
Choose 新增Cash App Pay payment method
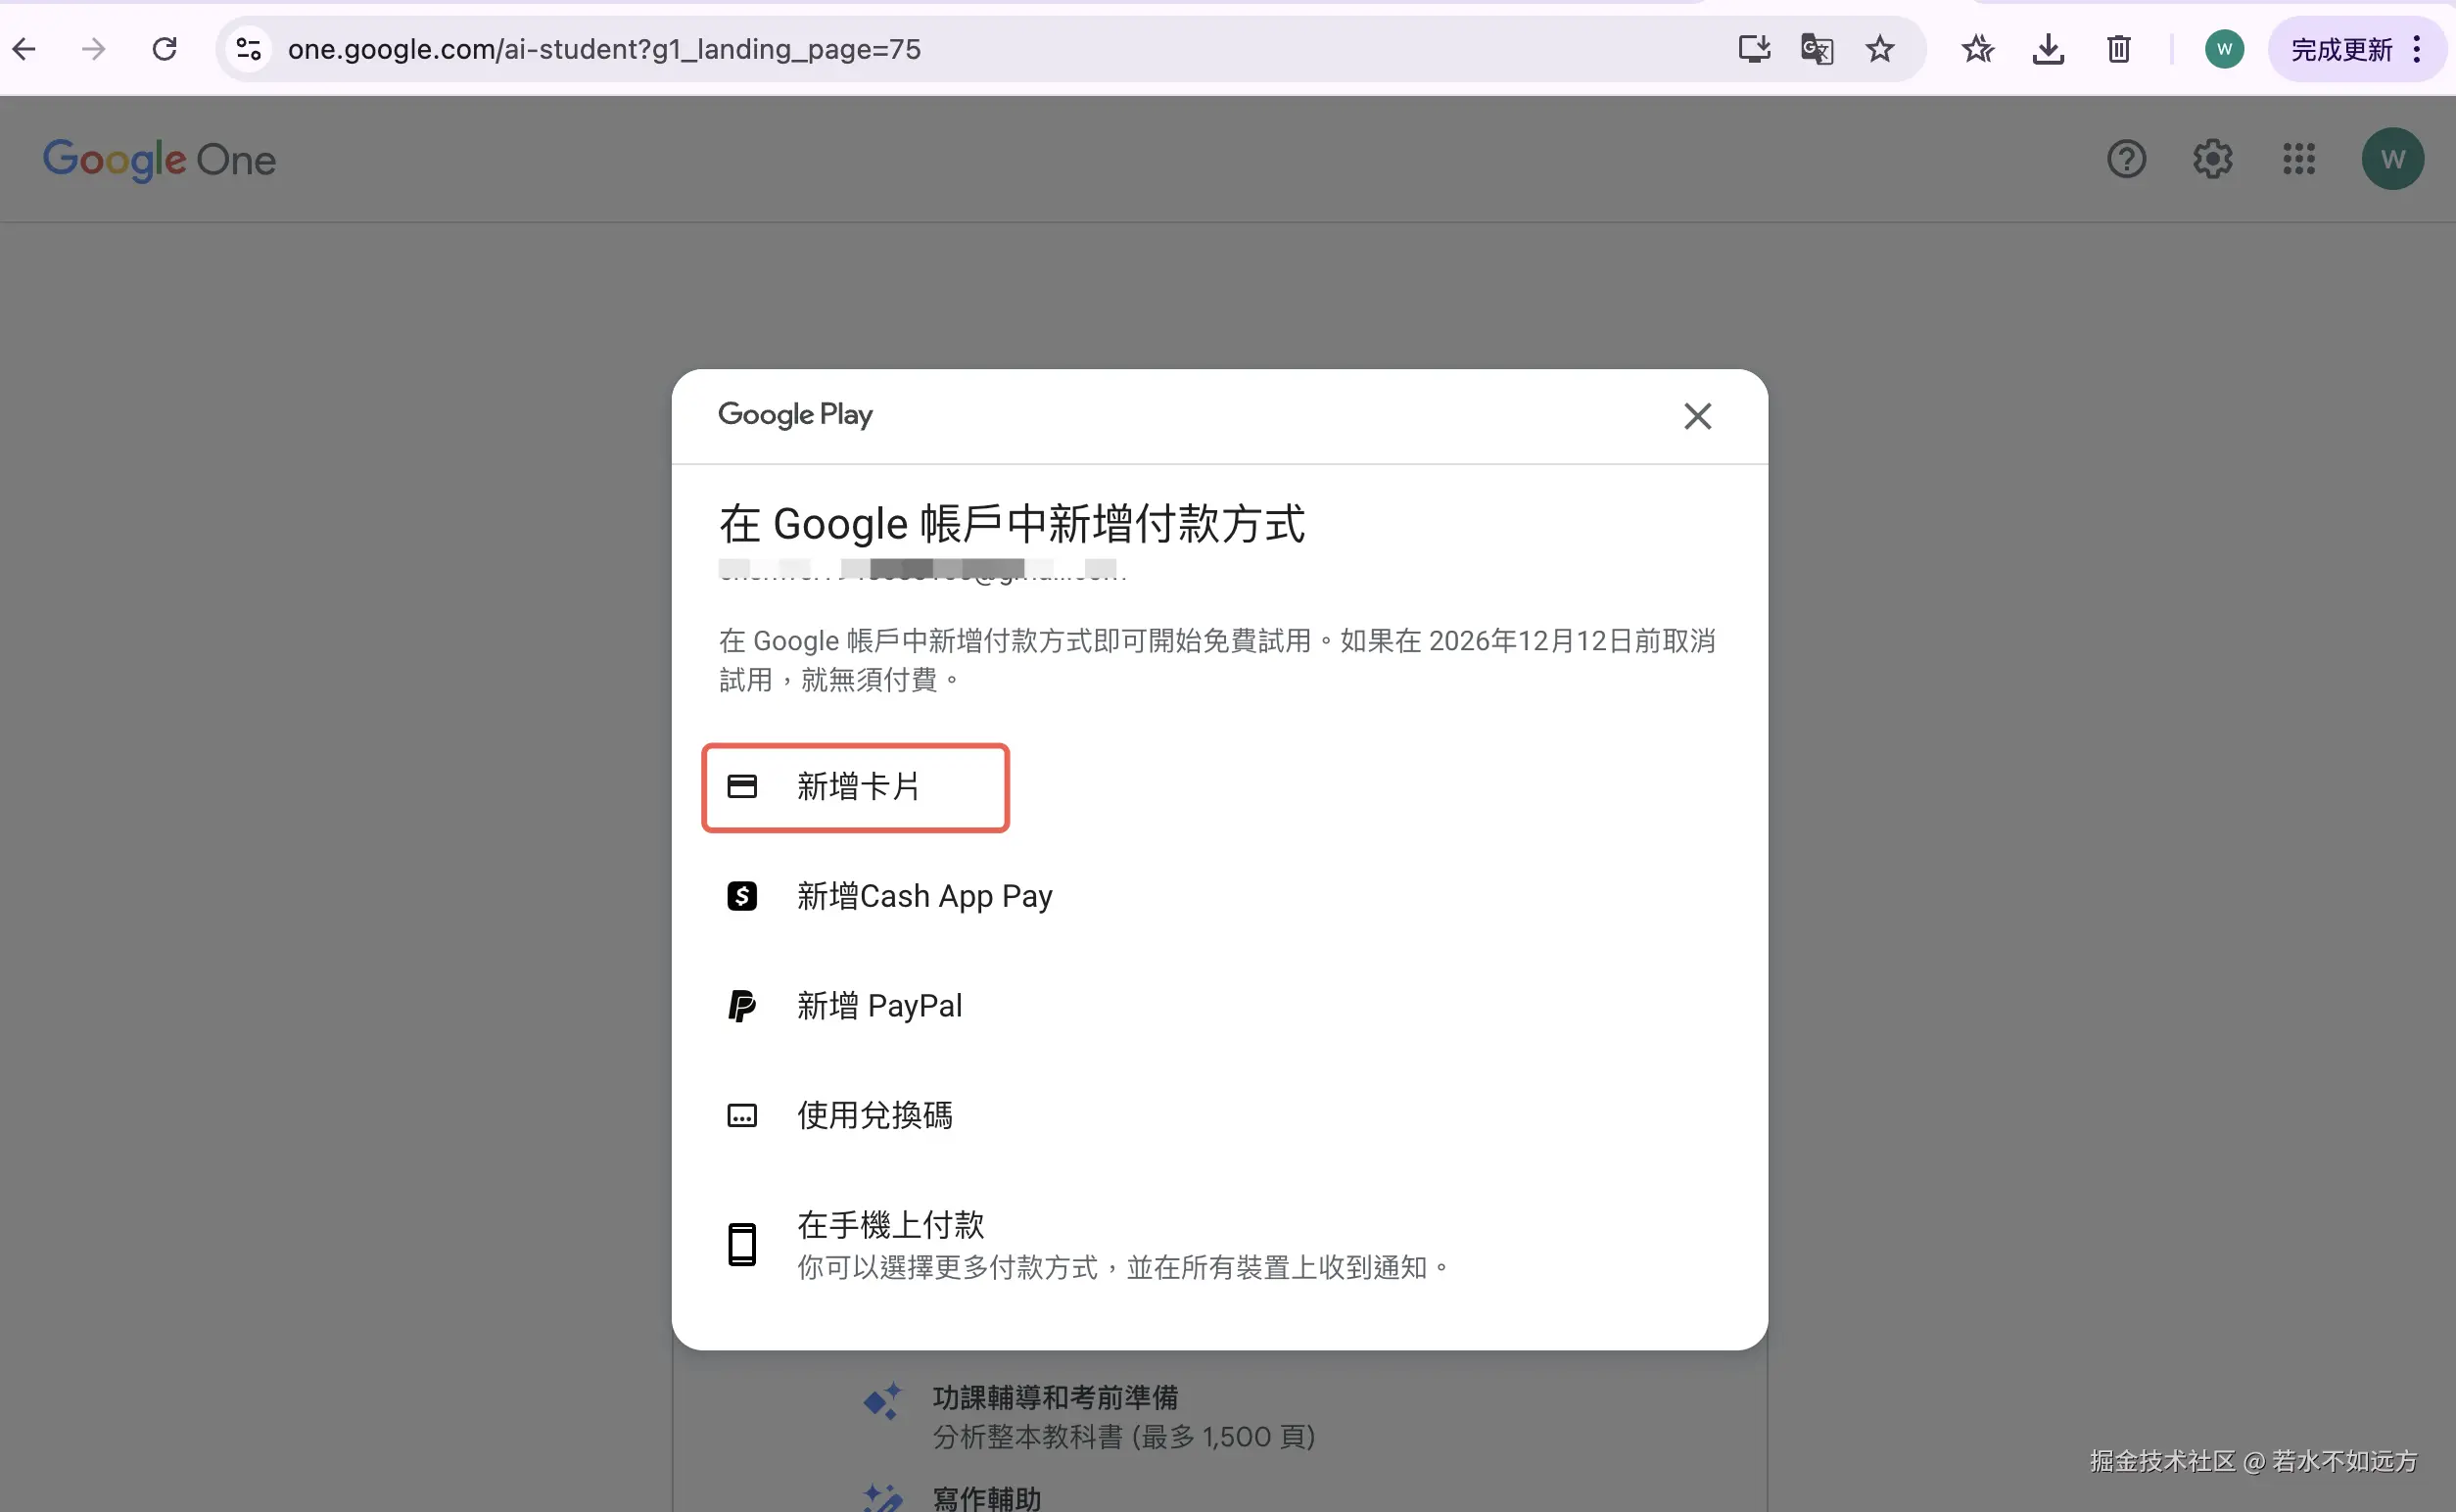click(x=923, y=896)
